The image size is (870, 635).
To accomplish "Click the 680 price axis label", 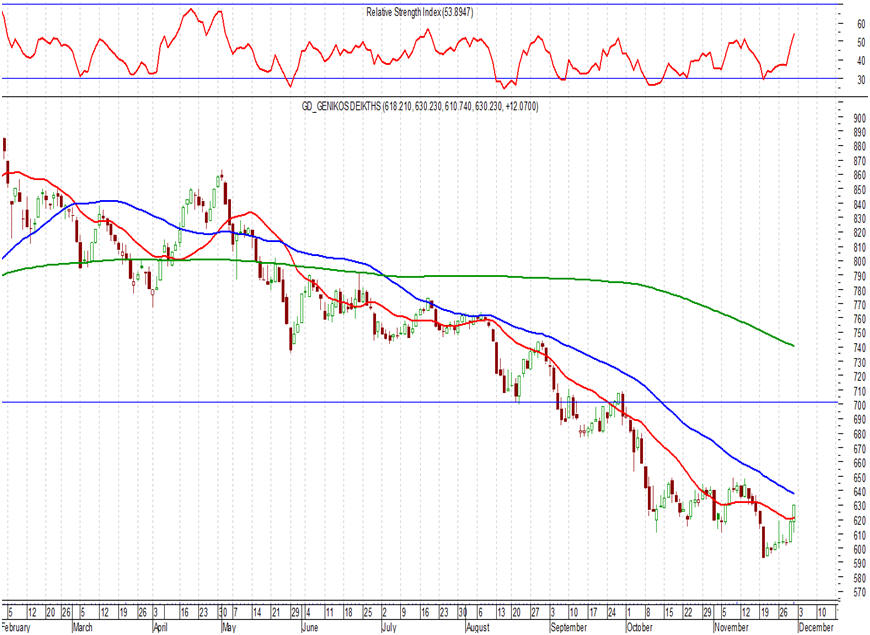I will click(859, 434).
